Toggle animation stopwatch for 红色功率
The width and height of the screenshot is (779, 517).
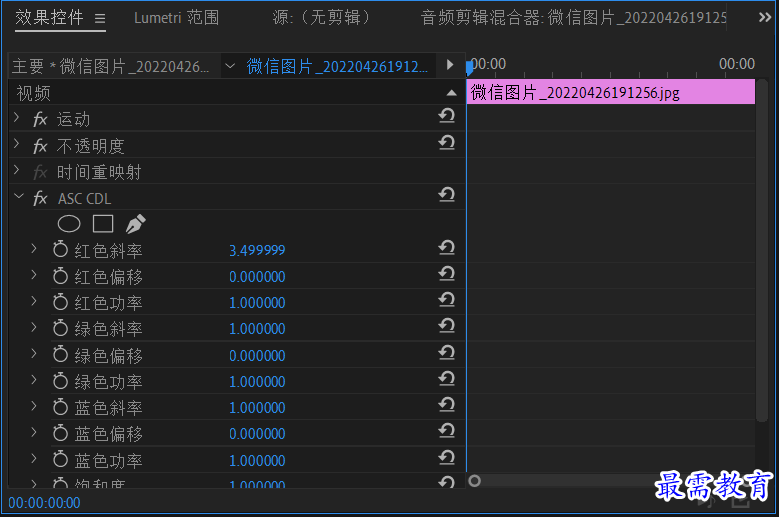click(61, 301)
